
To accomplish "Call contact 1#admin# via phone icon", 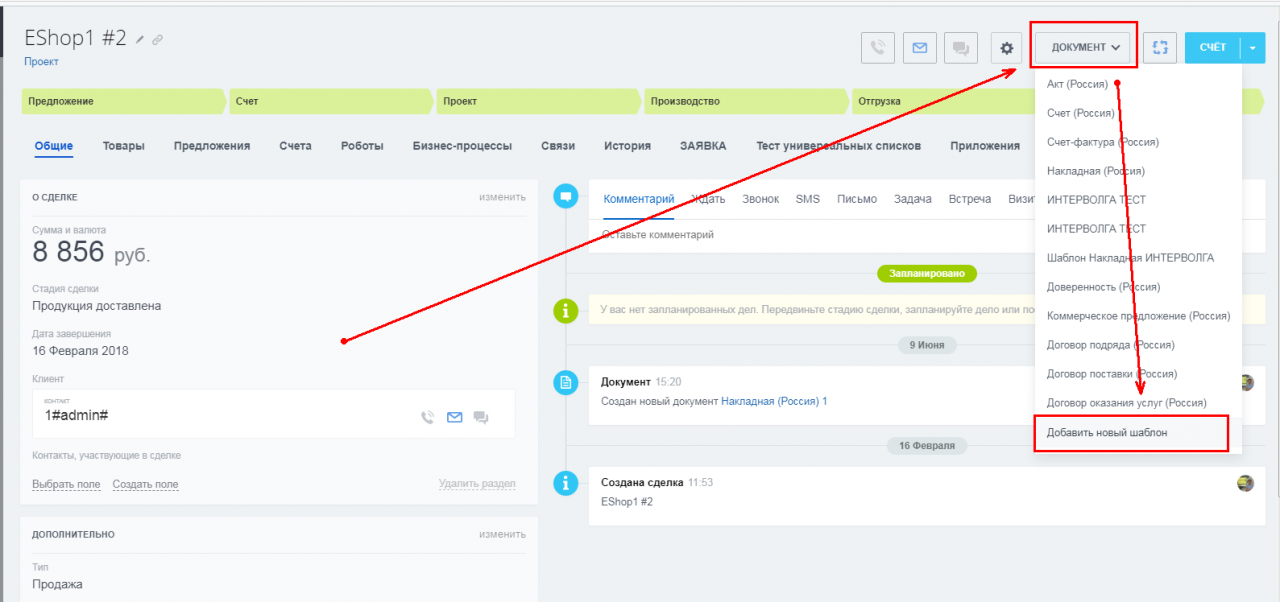I will 428,417.
